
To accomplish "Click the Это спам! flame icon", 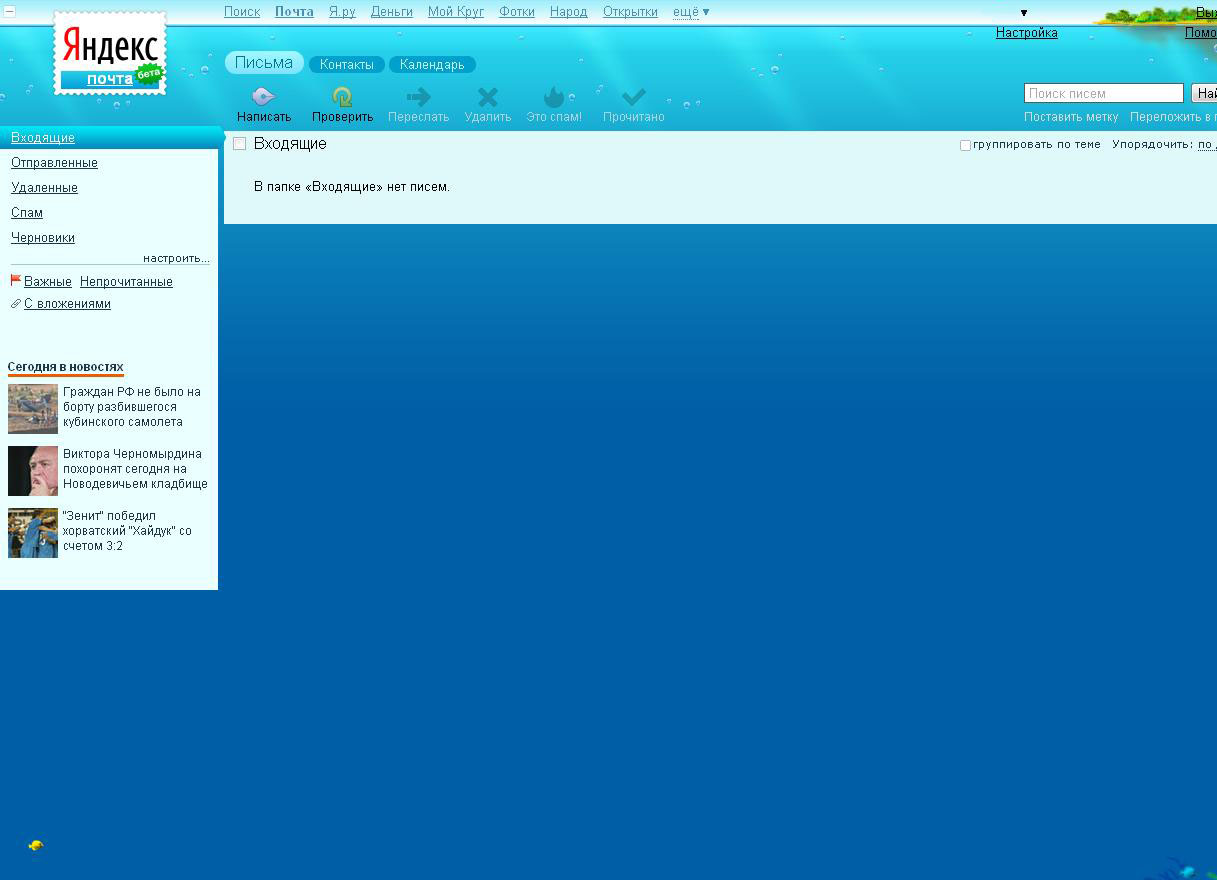I will tap(553, 97).
